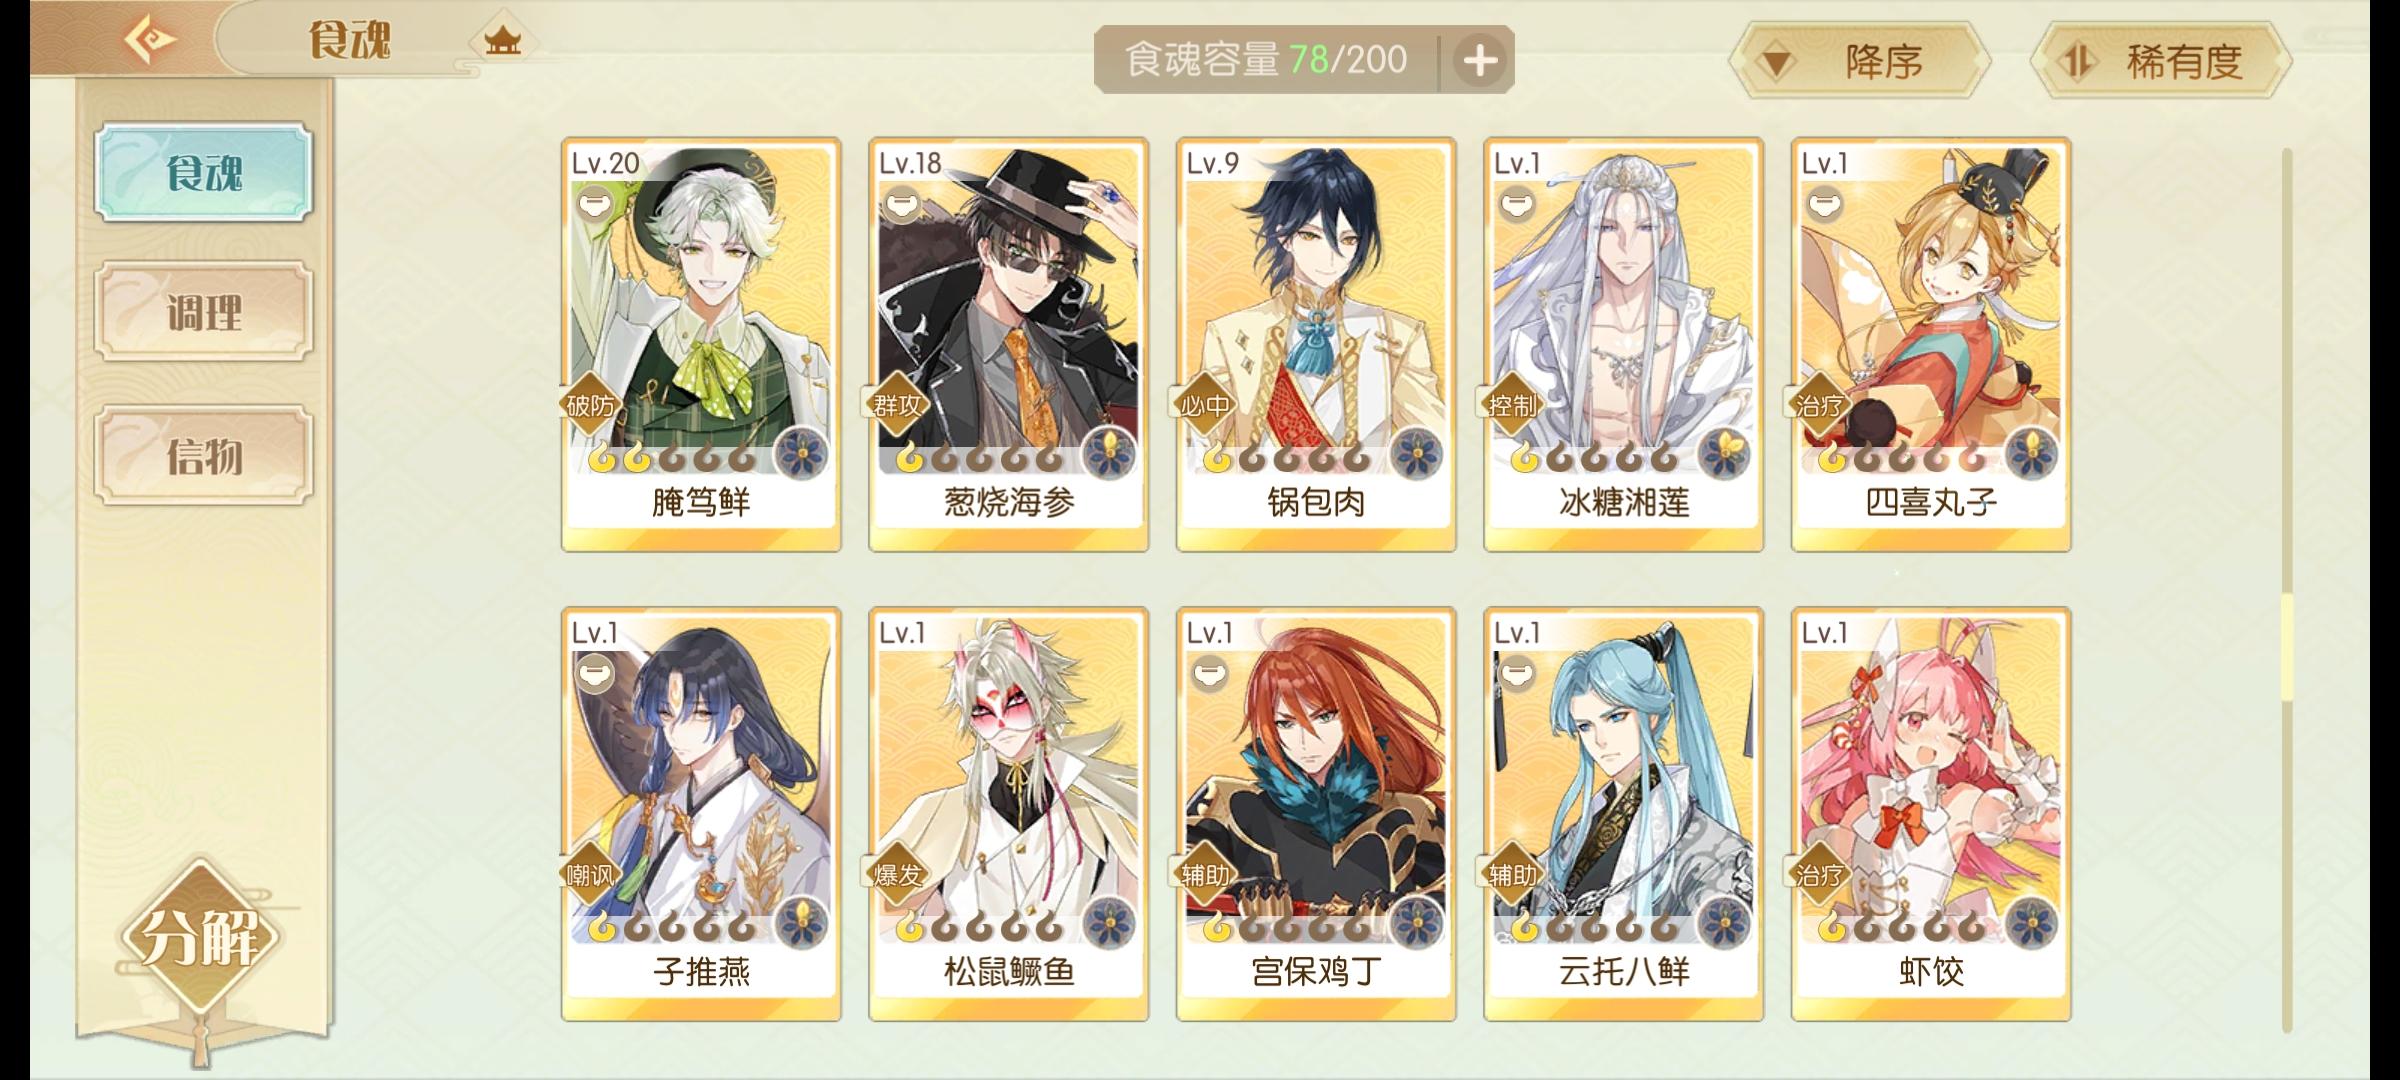The height and width of the screenshot is (1080, 2400).
Task: Click the bowl icon on 葱烧海参 card
Action: coord(899,205)
